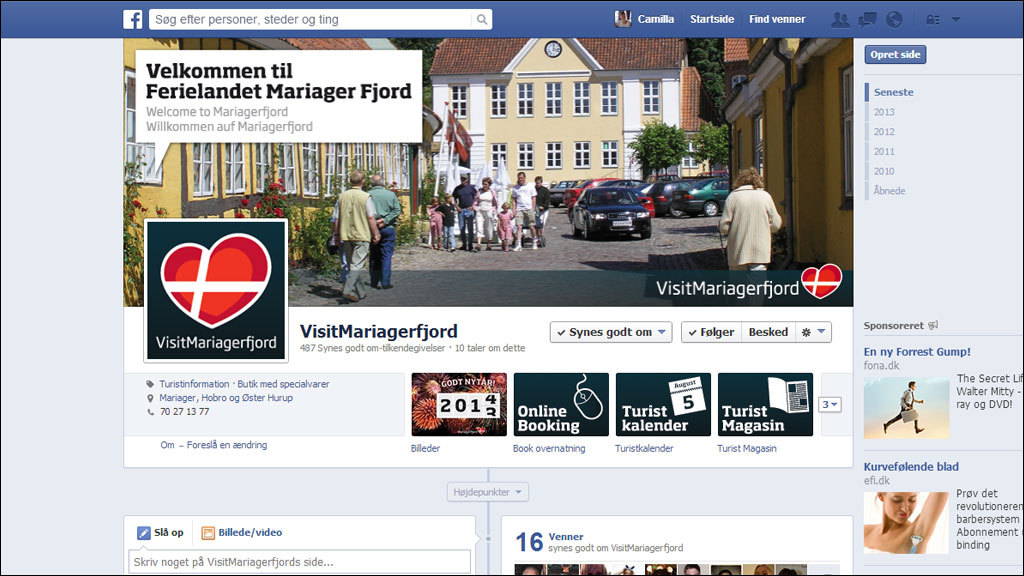The height and width of the screenshot is (576, 1024).
Task: Click the Turistkalender label link
Action: [644, 449]
